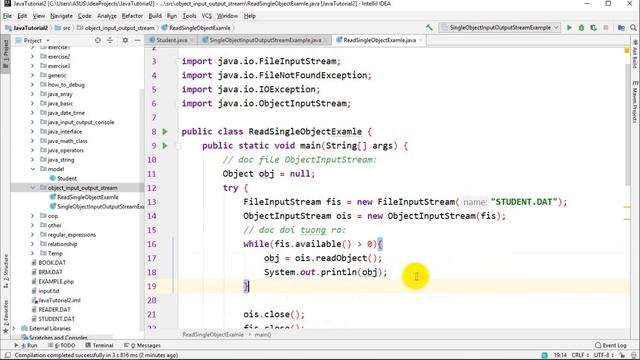Collapse object_input_output_stream folder

(x=32, y=188)
